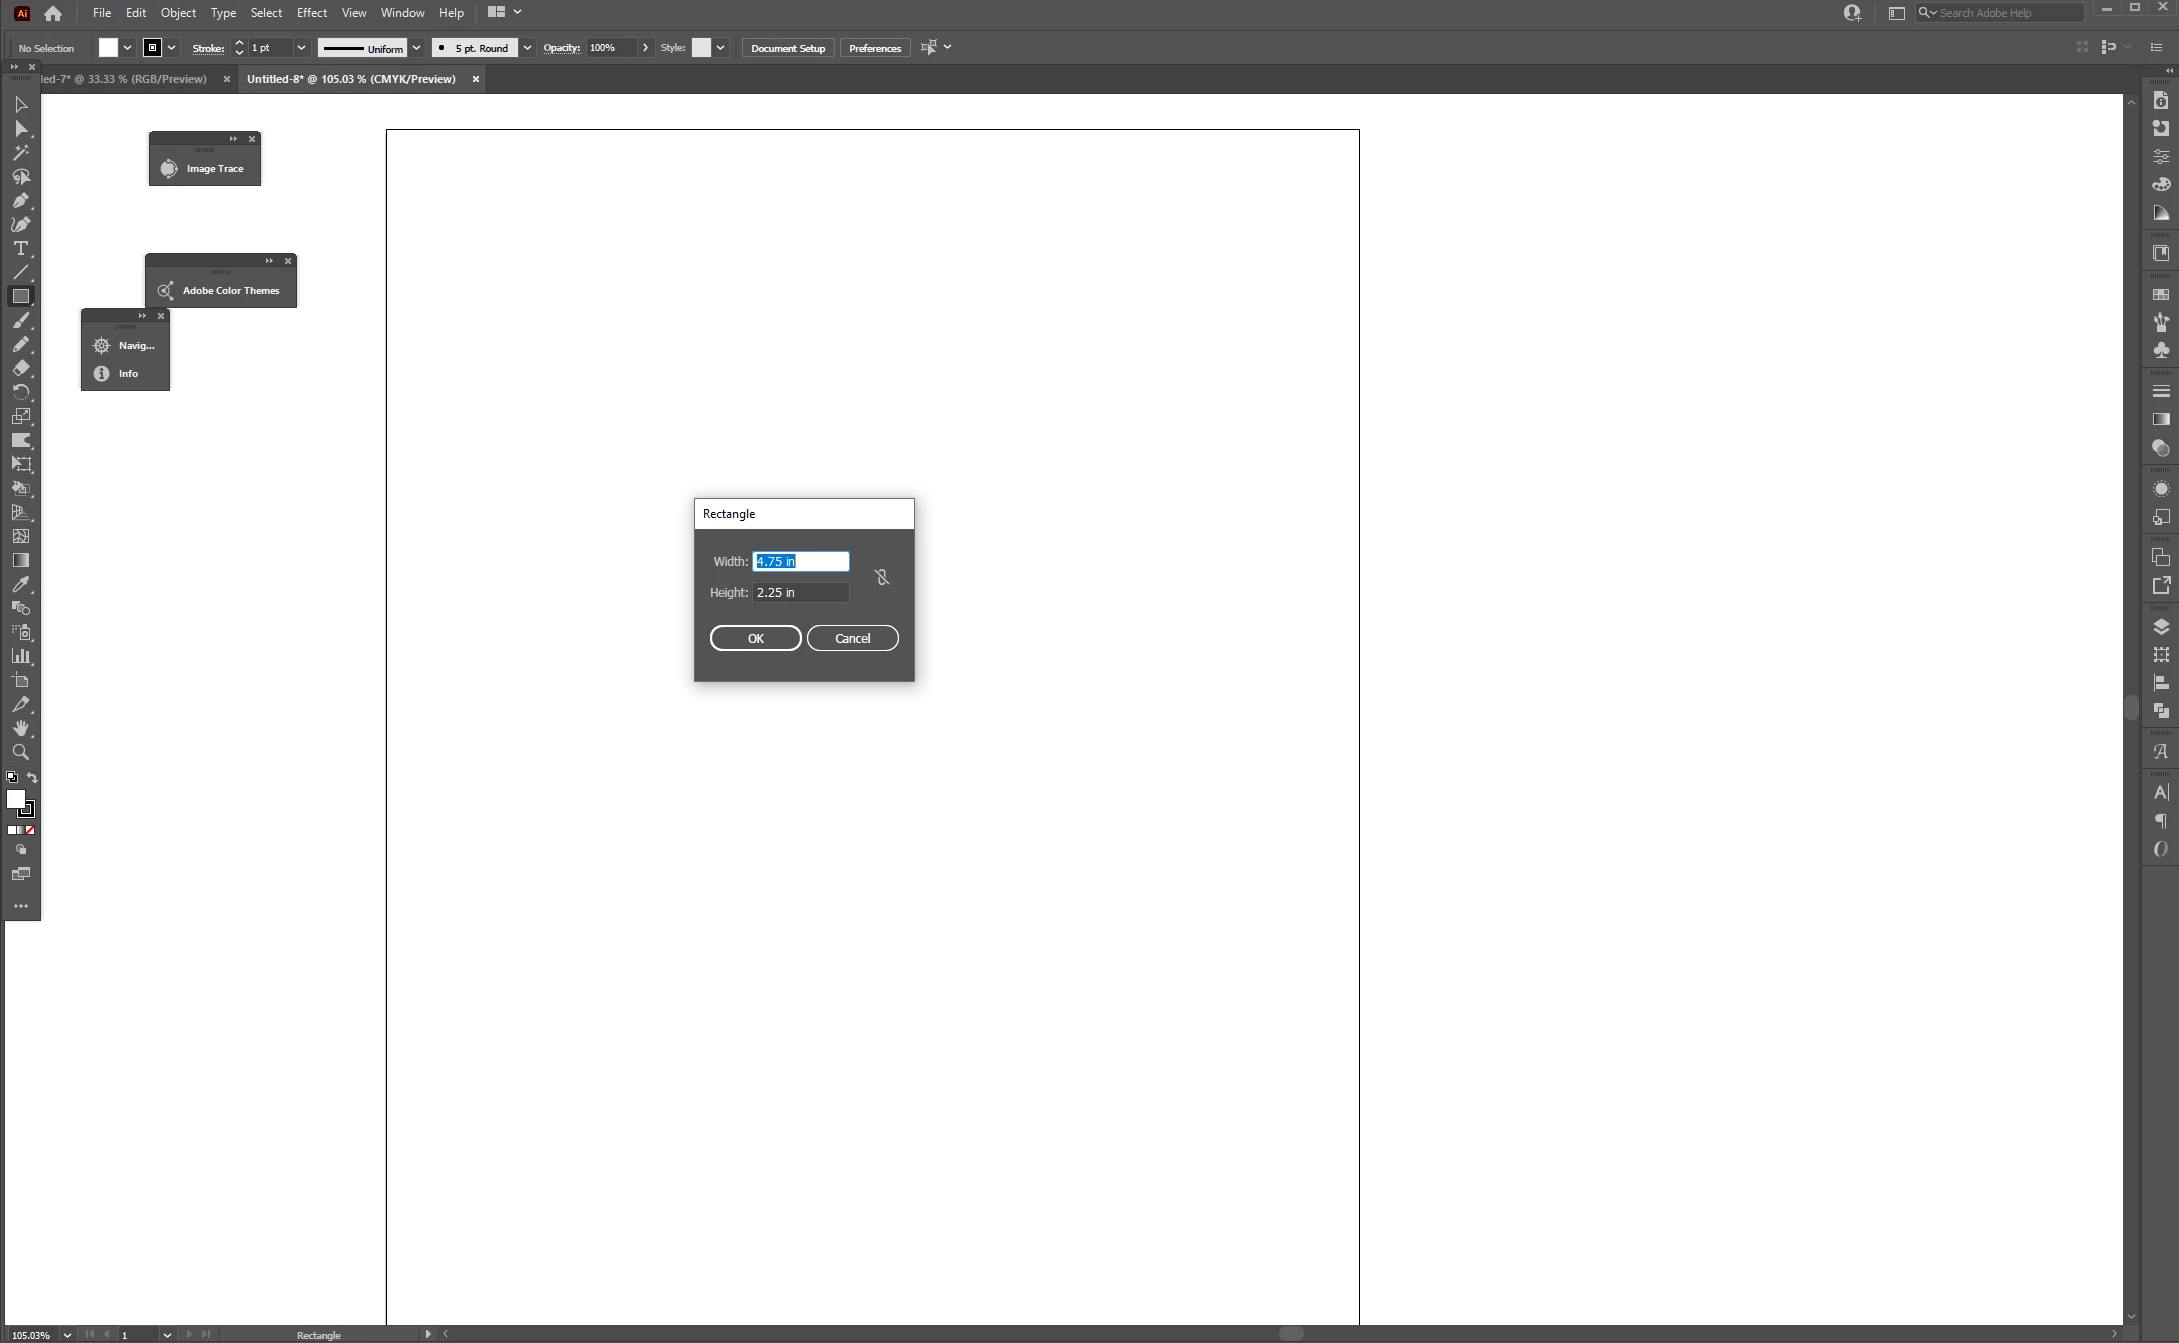Screen dimensions: 2179x1343
Task: Open the zoom level dropdown in status bar
Action: [67, 1335]
